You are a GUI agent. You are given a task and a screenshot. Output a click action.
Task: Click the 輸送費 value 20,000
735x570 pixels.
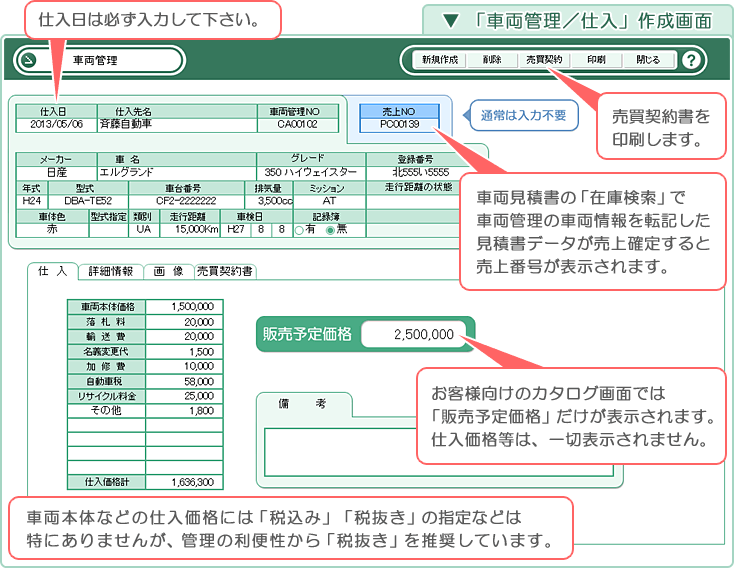click(184, 337)
